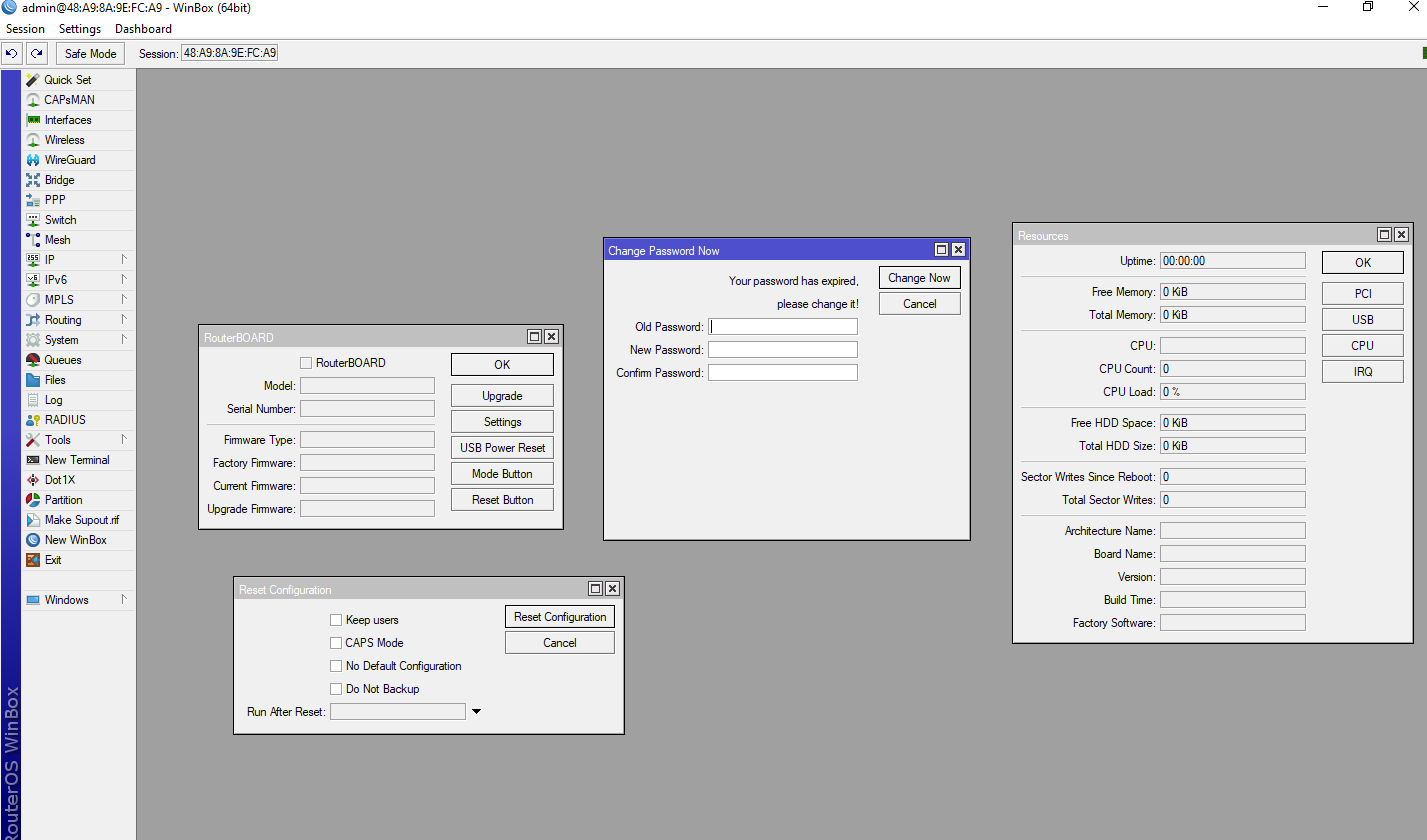1427x840 pixels.
Task: Open the Run After Reset dropdown
Action: 476,711
